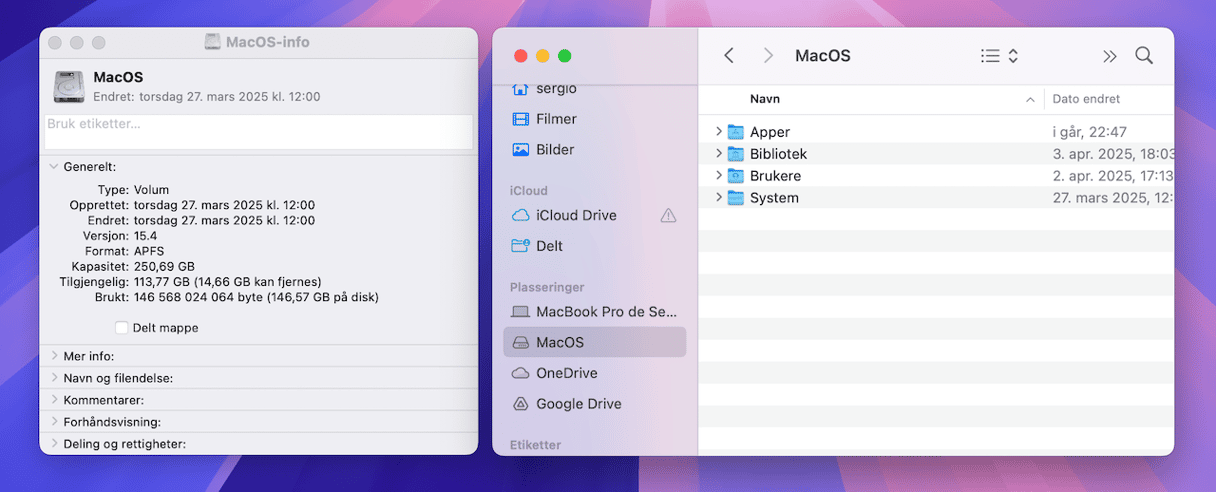
Task: Click the Finder window title MacOS
Action: (823, 56)
